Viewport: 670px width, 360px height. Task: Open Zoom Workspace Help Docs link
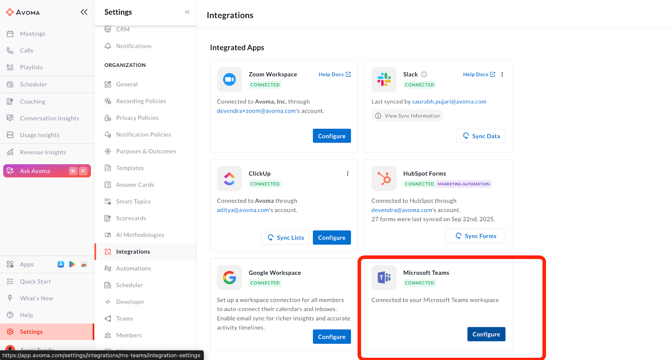[335, 74]
